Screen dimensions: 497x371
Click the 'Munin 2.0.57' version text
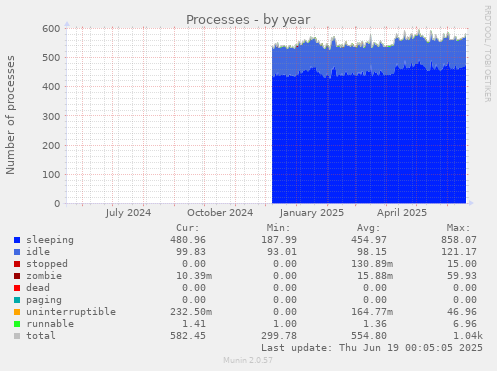[248, 360]
